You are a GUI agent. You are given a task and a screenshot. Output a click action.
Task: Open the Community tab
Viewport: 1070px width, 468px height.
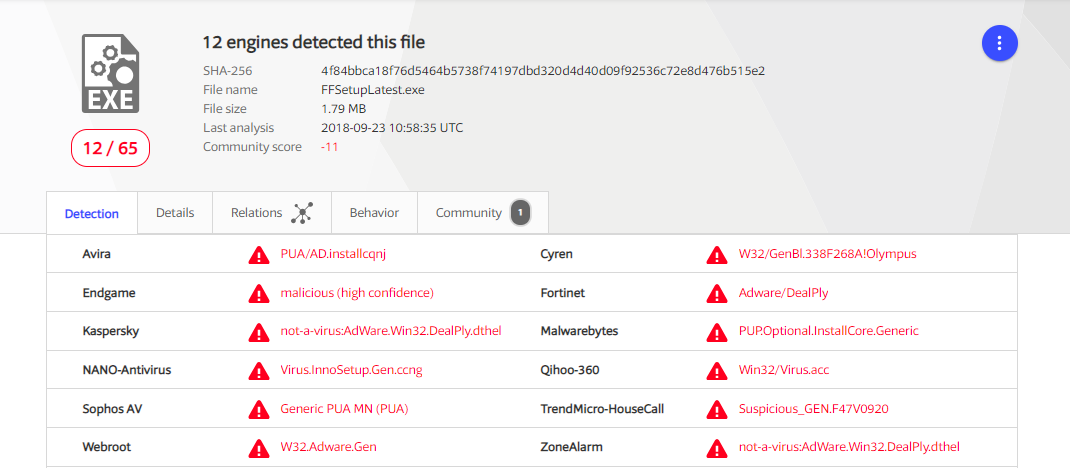482,213
